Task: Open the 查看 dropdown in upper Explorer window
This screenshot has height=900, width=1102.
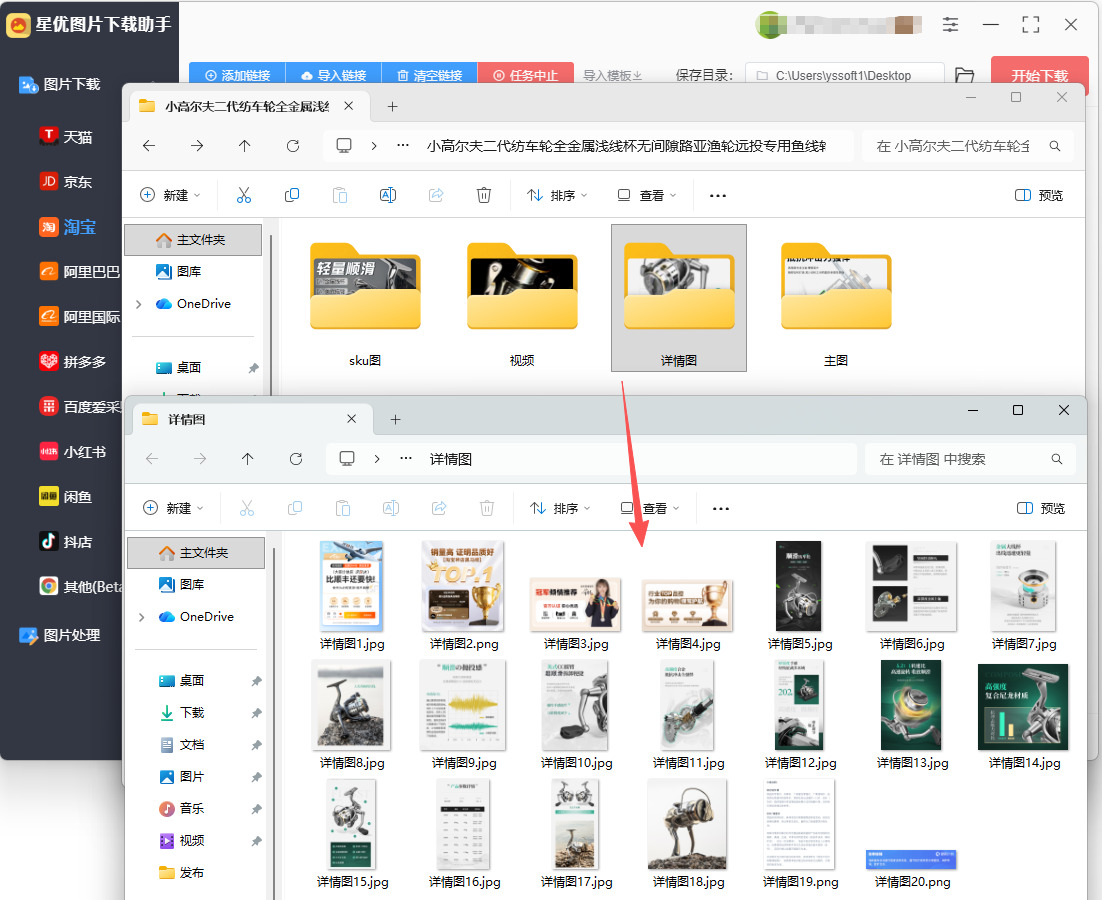Action: tap(647, 195)
